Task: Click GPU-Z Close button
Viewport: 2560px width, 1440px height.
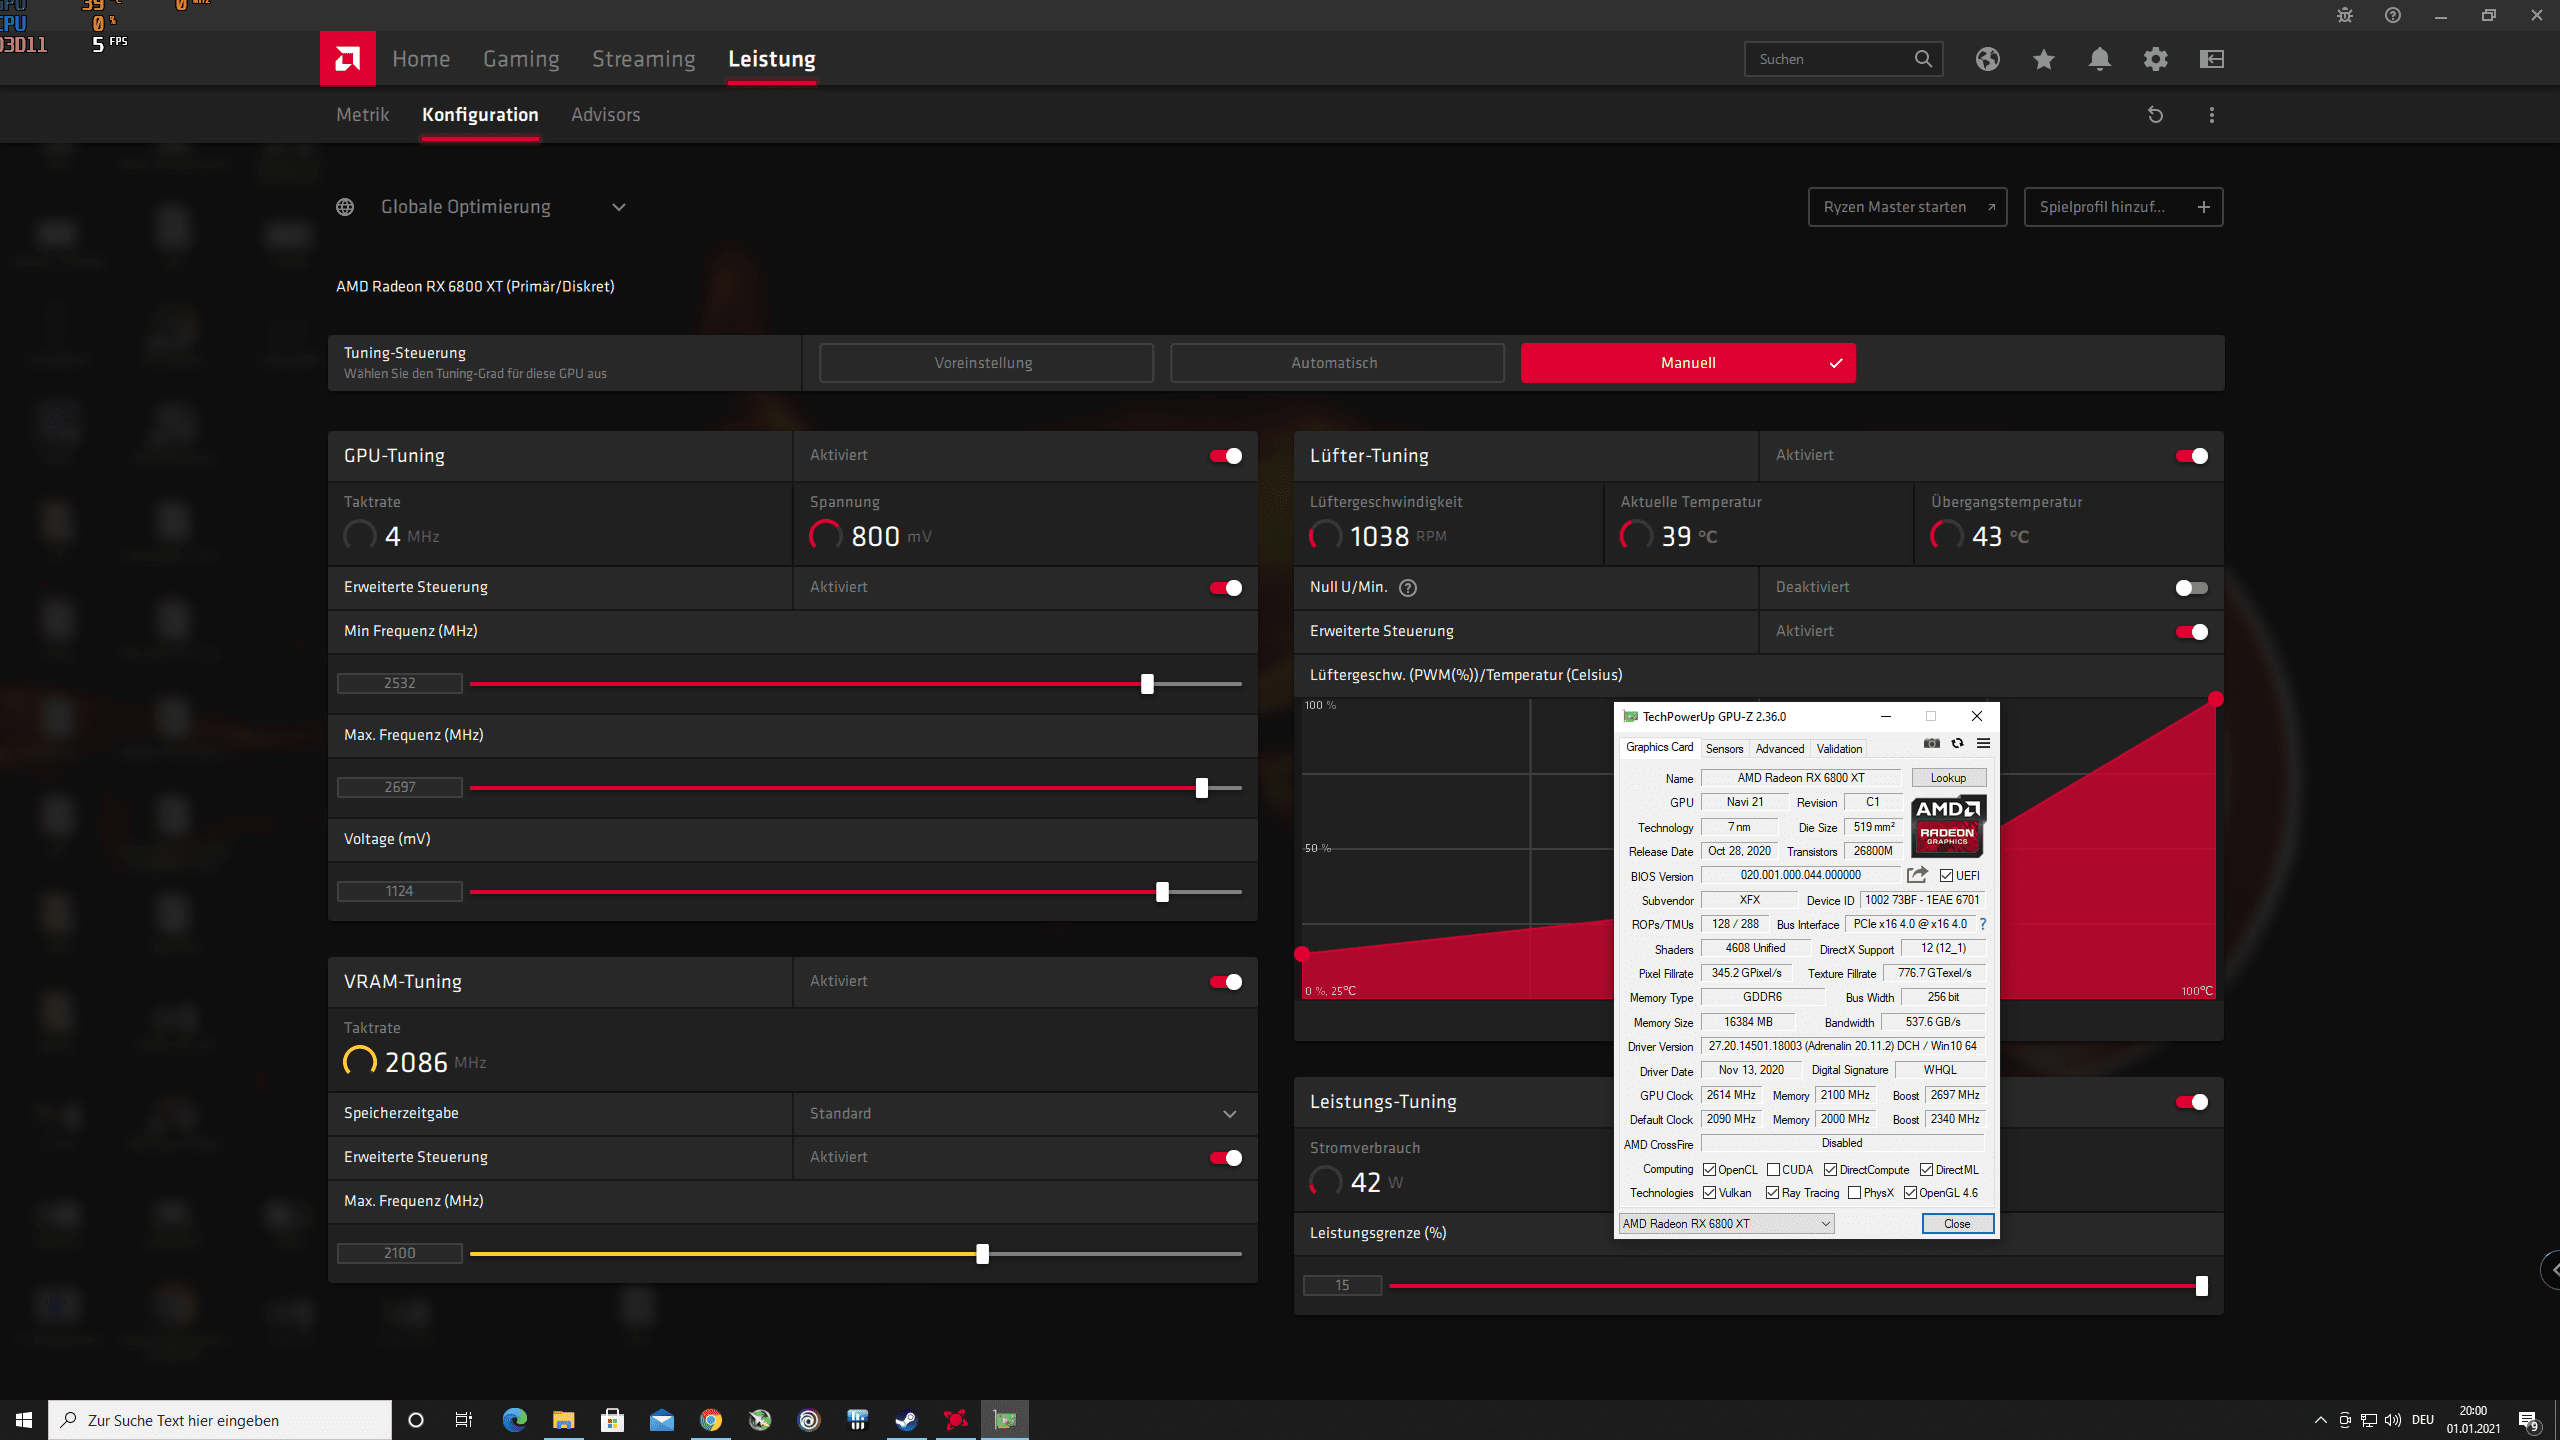Action: (1957, 1224)
